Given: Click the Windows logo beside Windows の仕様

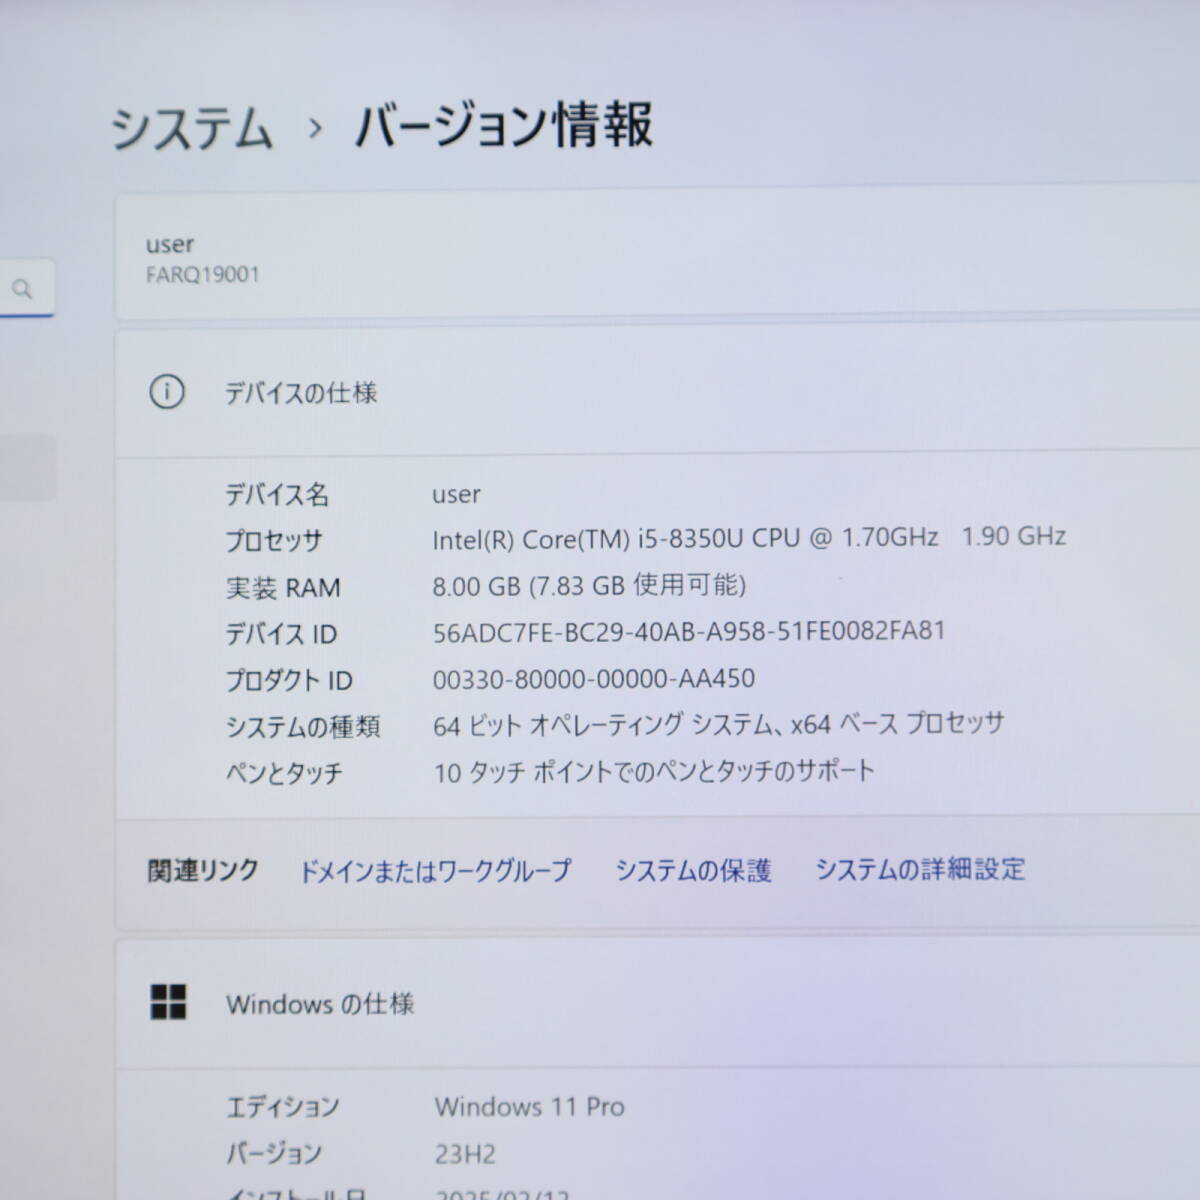Looking at the screenshot, I should 168,1001.
